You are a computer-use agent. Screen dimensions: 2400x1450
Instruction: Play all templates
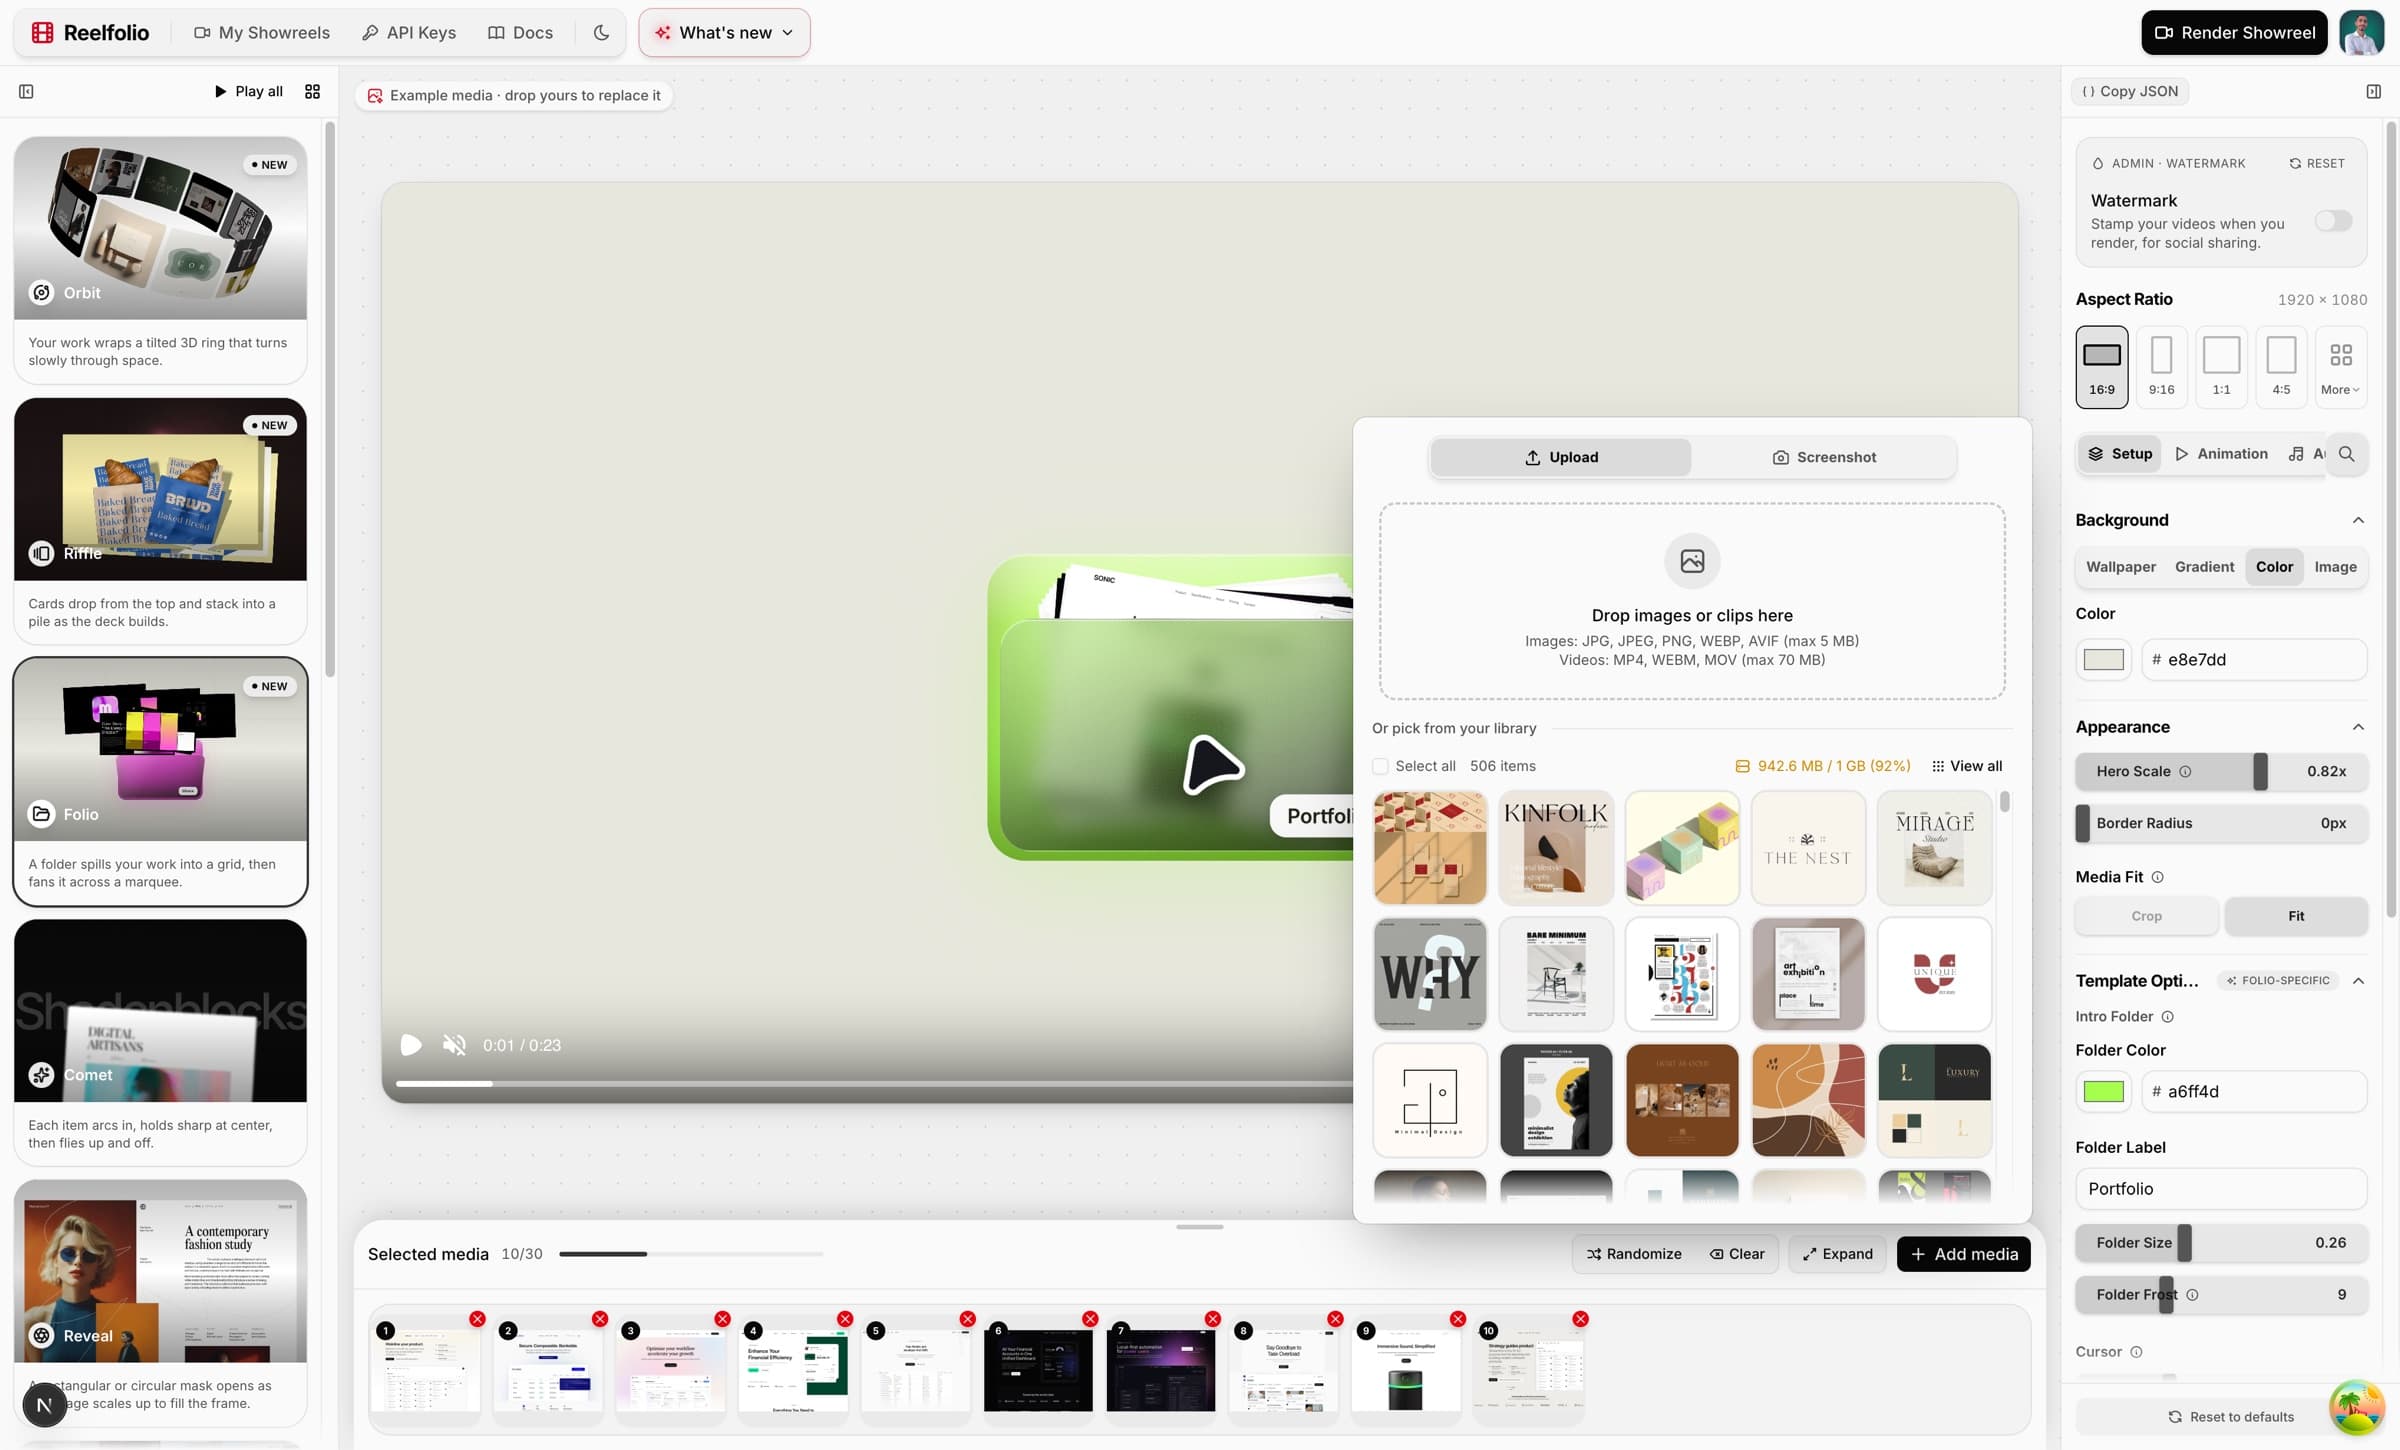point(248,92)
